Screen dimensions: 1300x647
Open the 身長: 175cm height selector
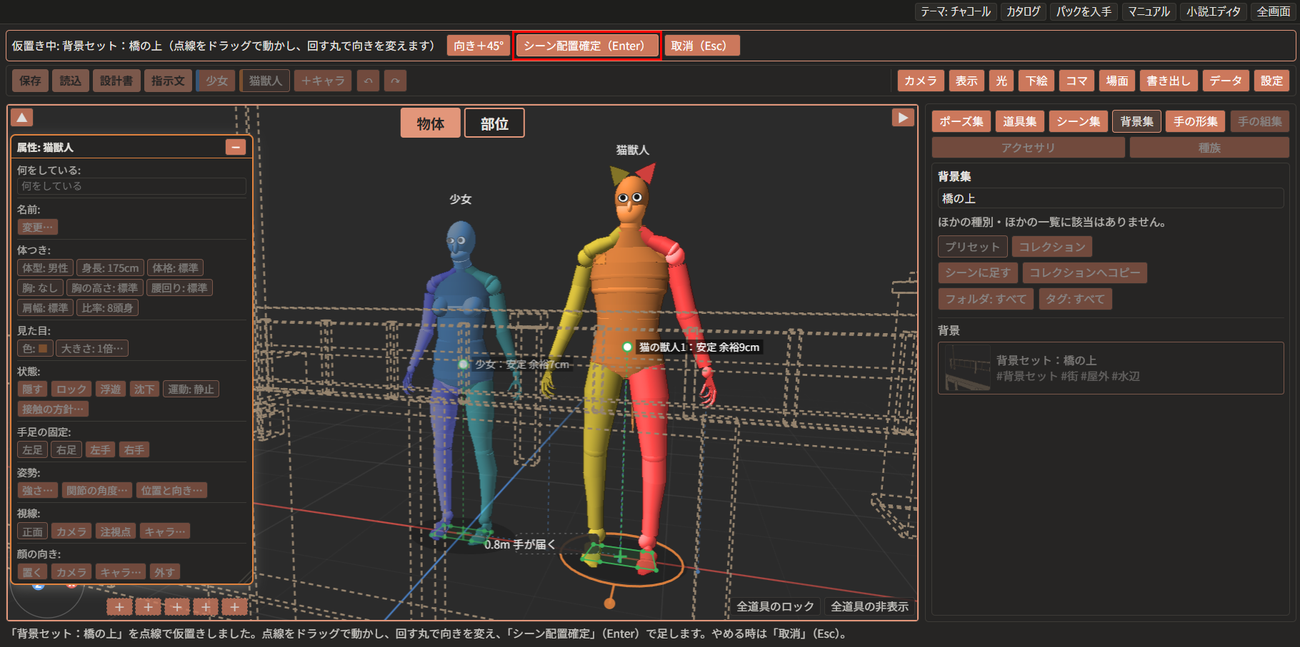109,268
